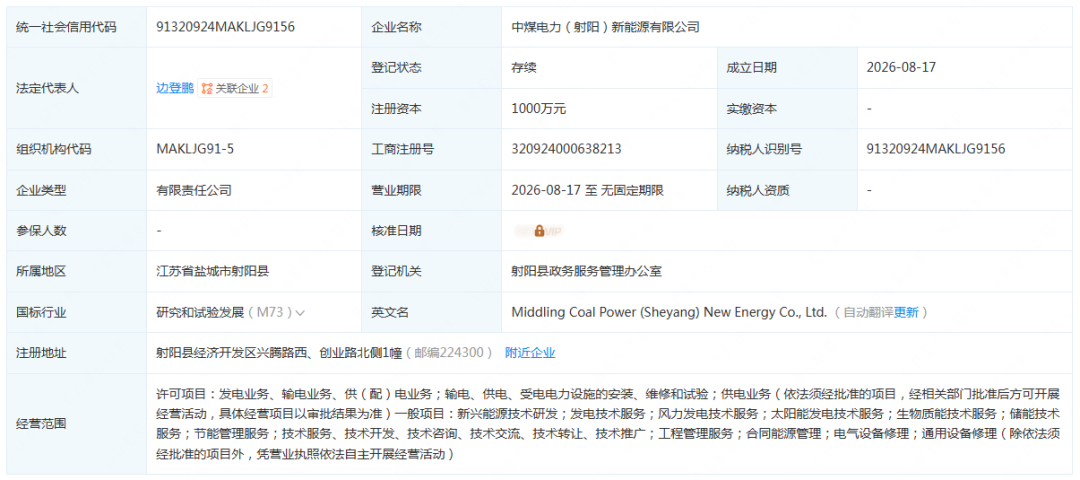The height and width of the screenshot is (480, 1080).
Task: Click the 英文名 label
Action: click(390, 313)
